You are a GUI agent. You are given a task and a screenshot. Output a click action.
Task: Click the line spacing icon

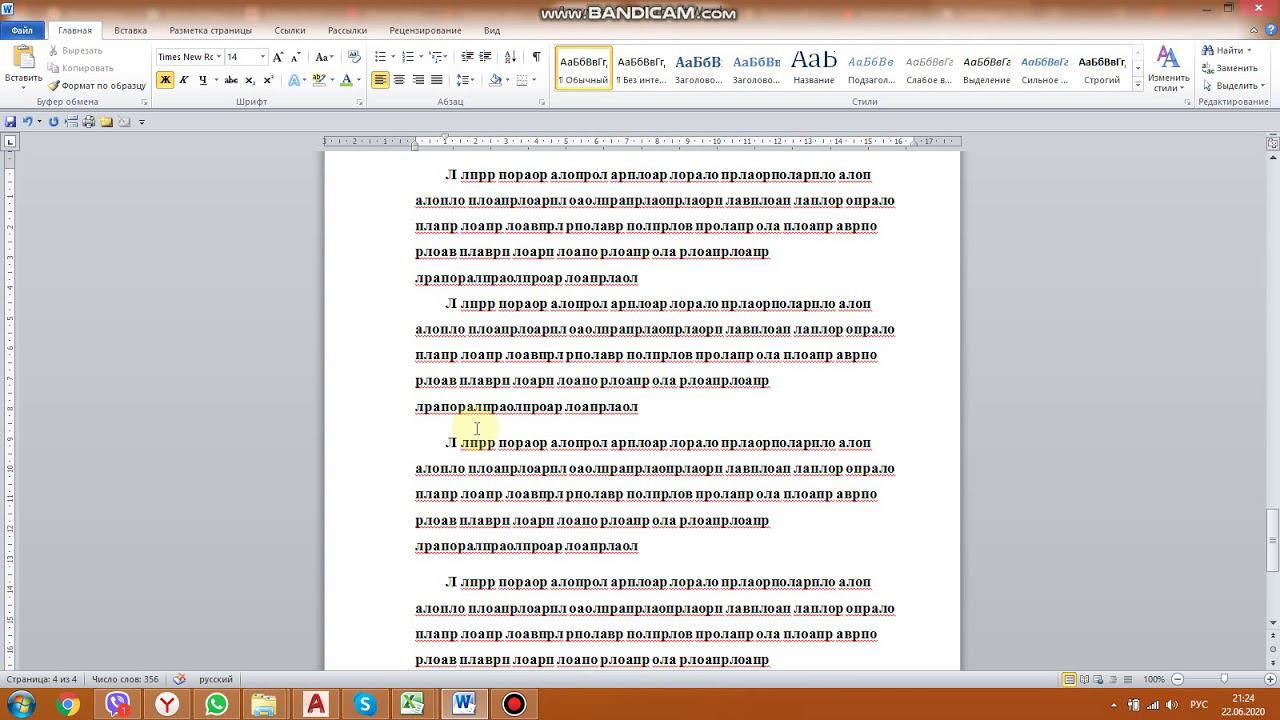click(463, 80)
